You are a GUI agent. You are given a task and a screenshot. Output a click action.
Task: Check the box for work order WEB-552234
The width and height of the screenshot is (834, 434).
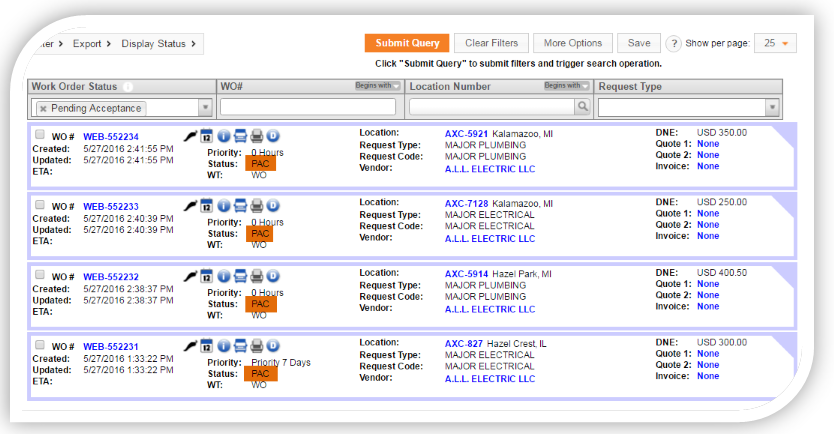[40, 134]
